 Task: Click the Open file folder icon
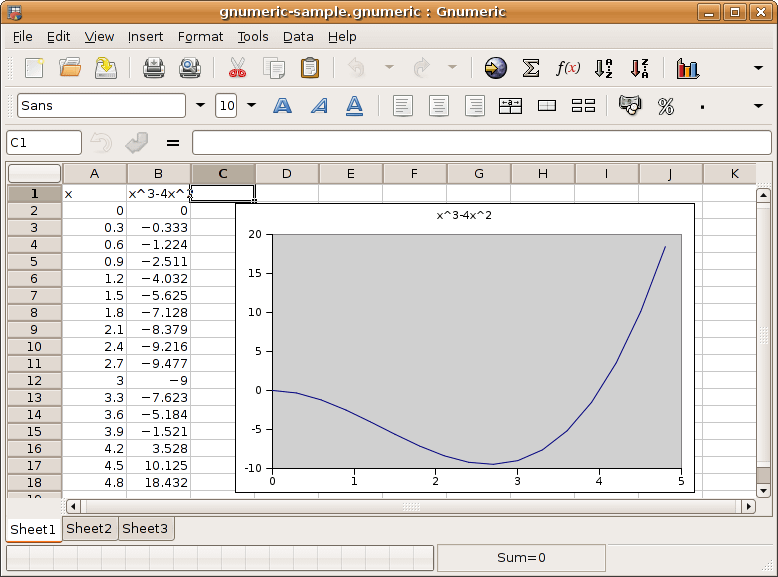pyautogui.click(x=70, y=68)
